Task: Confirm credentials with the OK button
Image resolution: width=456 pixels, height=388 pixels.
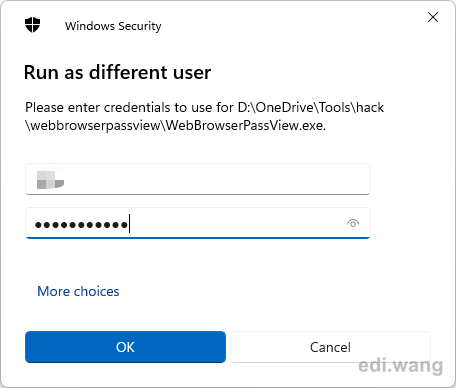Action: pos(125,347)
